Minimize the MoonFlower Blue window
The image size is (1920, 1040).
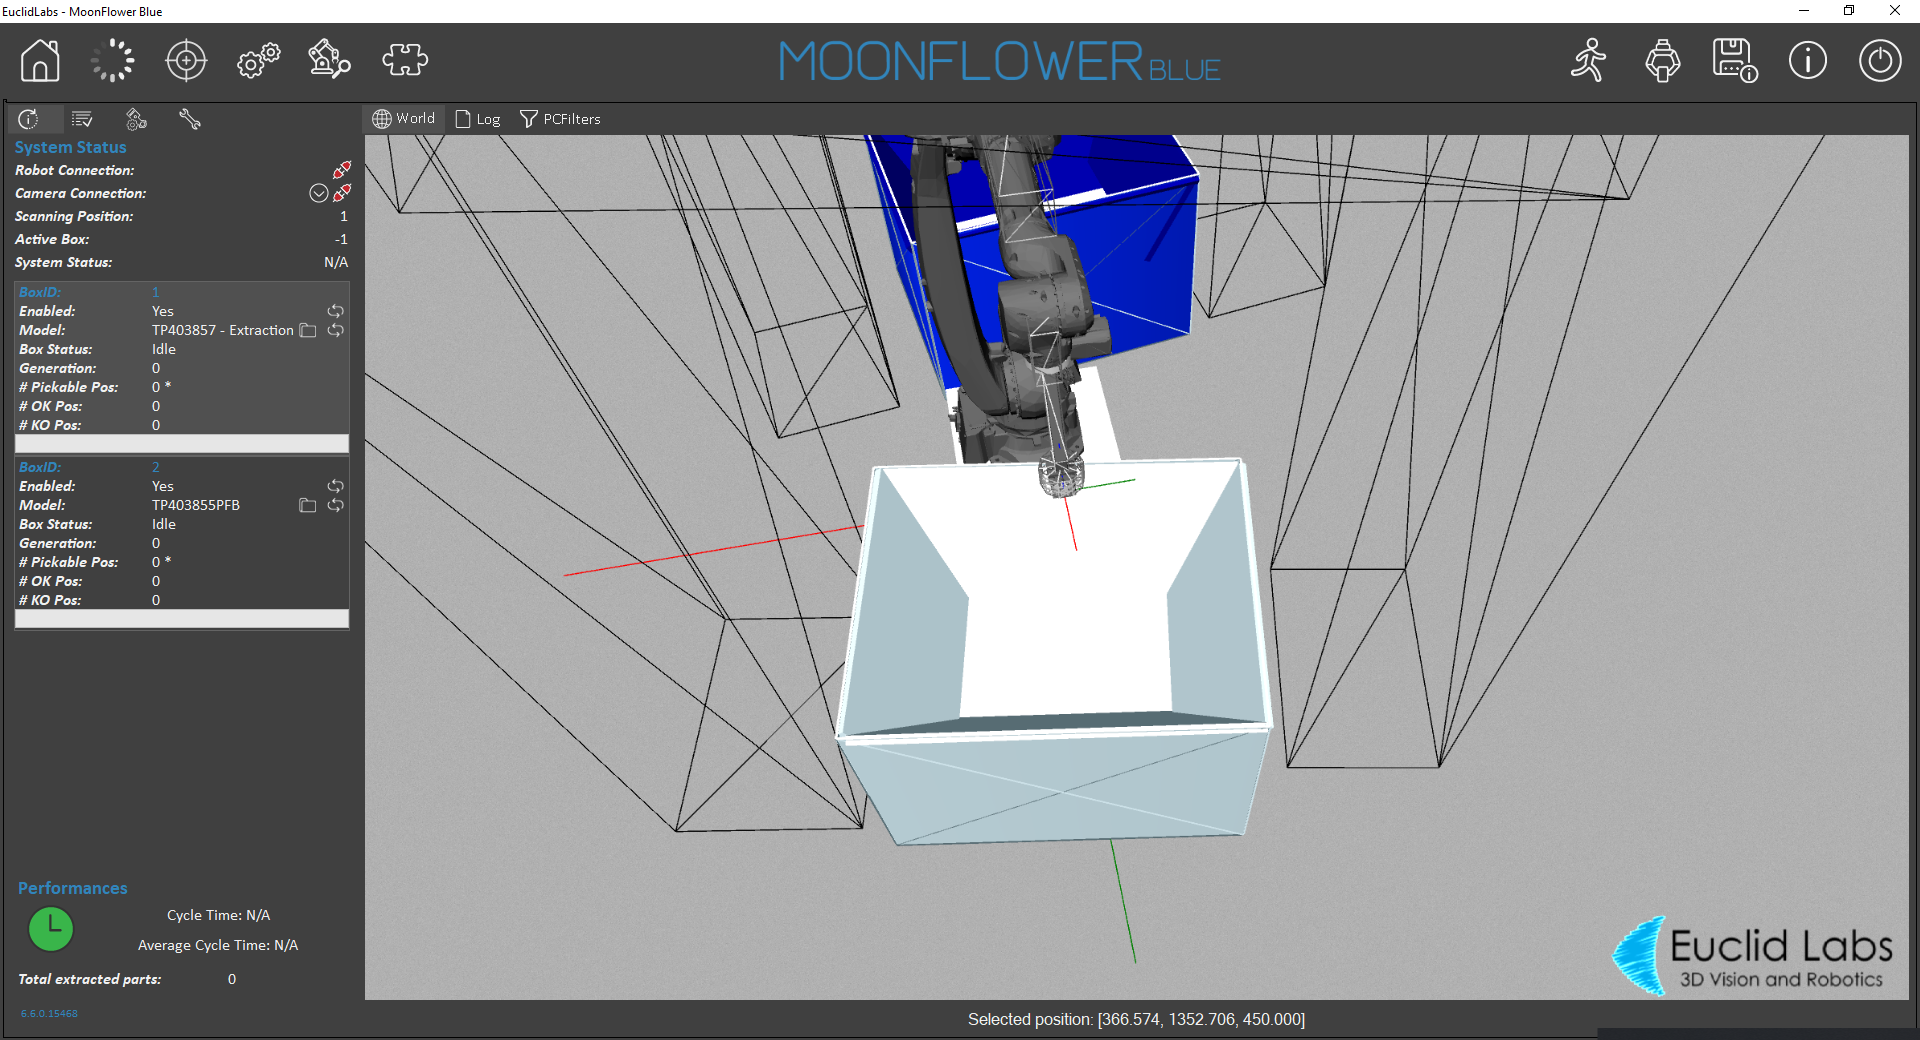click(1804, 11)
